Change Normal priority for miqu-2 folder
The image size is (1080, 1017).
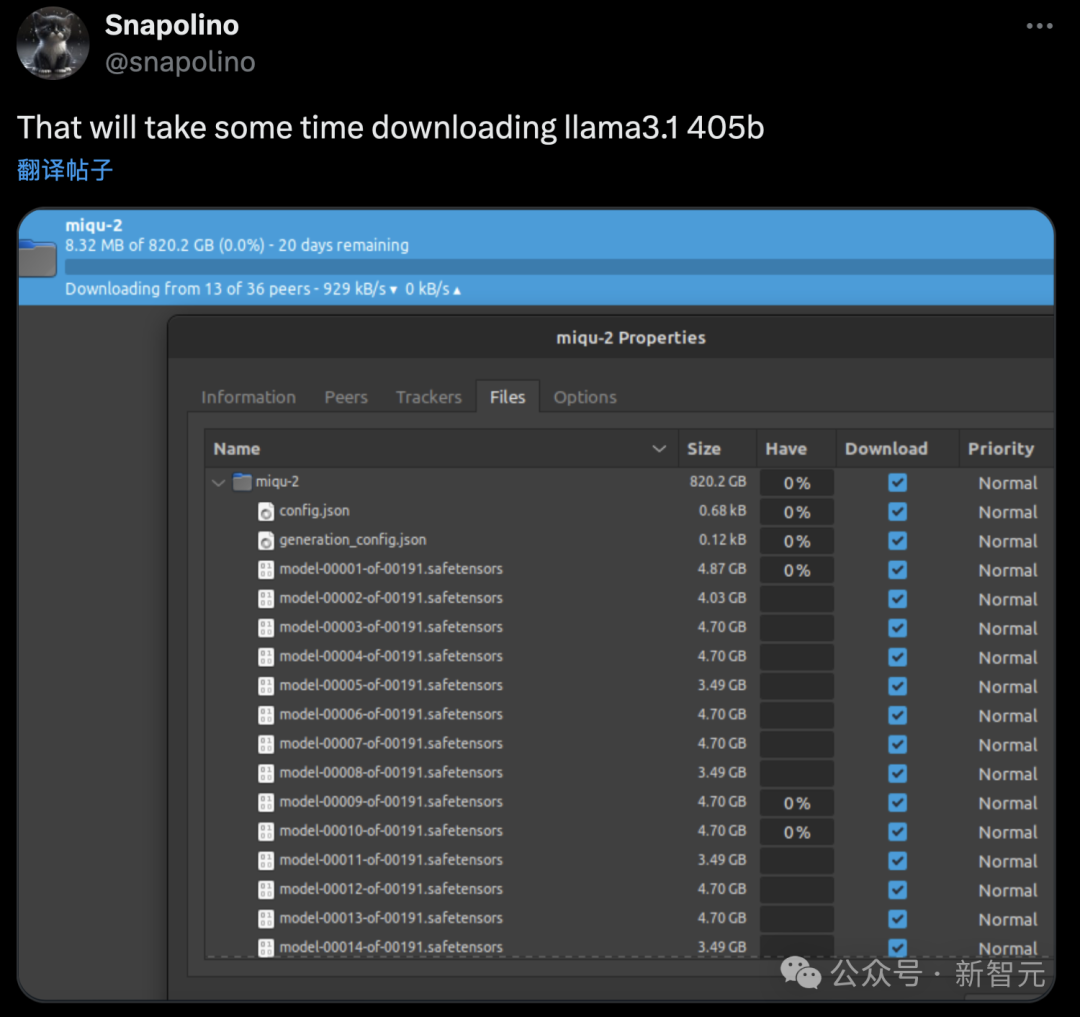click(1008, 483)
